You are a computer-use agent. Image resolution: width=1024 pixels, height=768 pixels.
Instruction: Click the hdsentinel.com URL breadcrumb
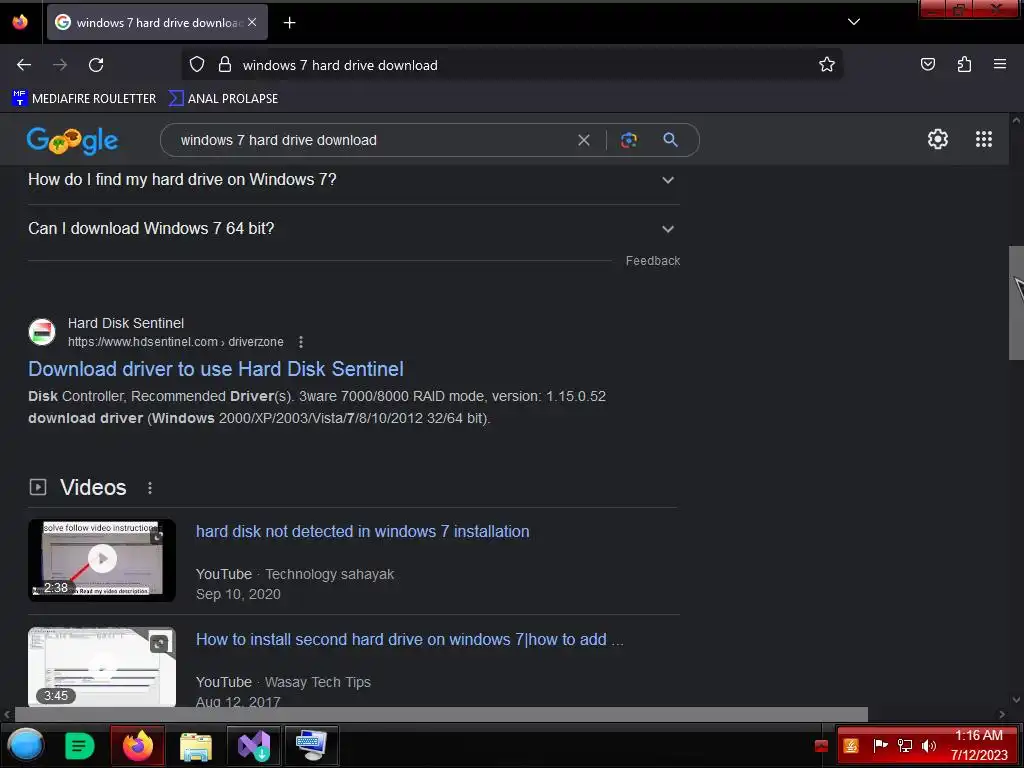[176, 342]
